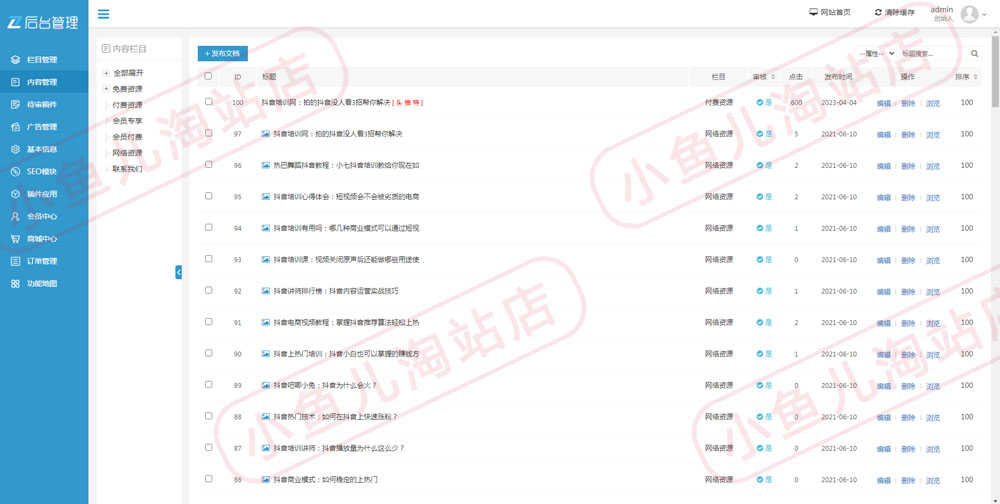
Task: Open the 属性 filter dropdown
Action: click(x=877, y=54)
